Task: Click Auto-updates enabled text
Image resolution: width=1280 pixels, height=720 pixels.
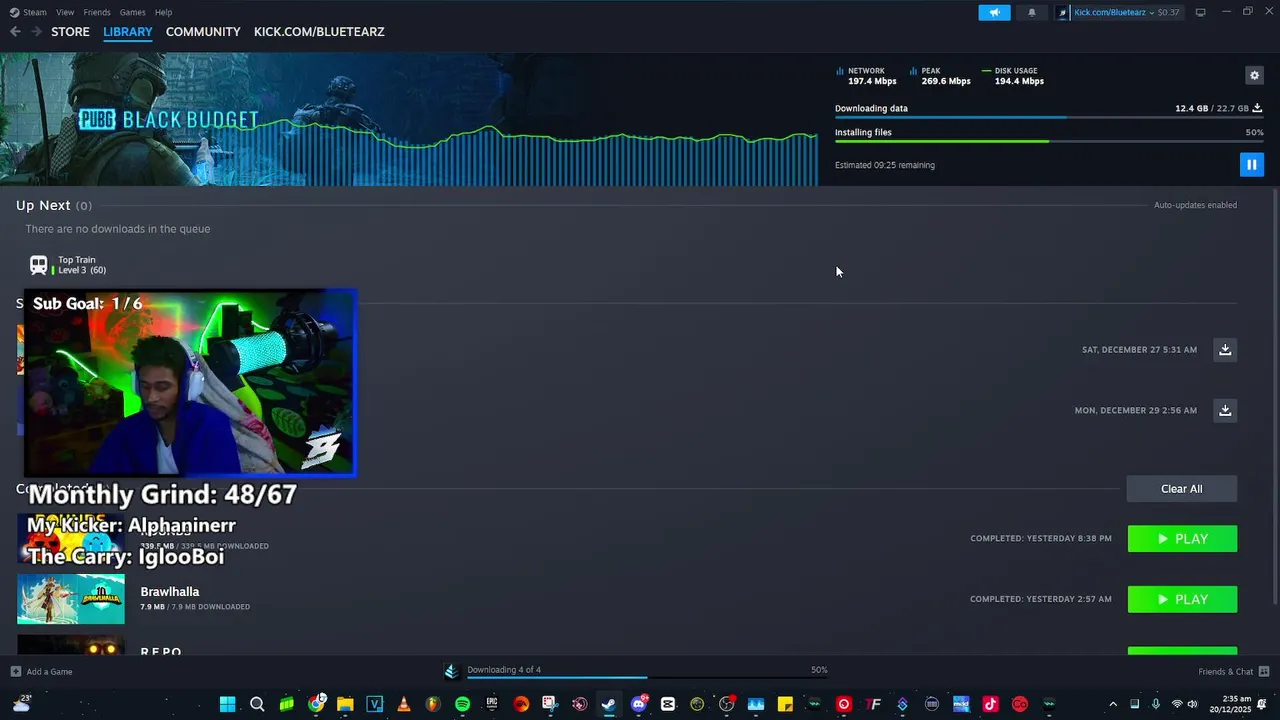Action: pyautogui.click(x=1195, y=205)
